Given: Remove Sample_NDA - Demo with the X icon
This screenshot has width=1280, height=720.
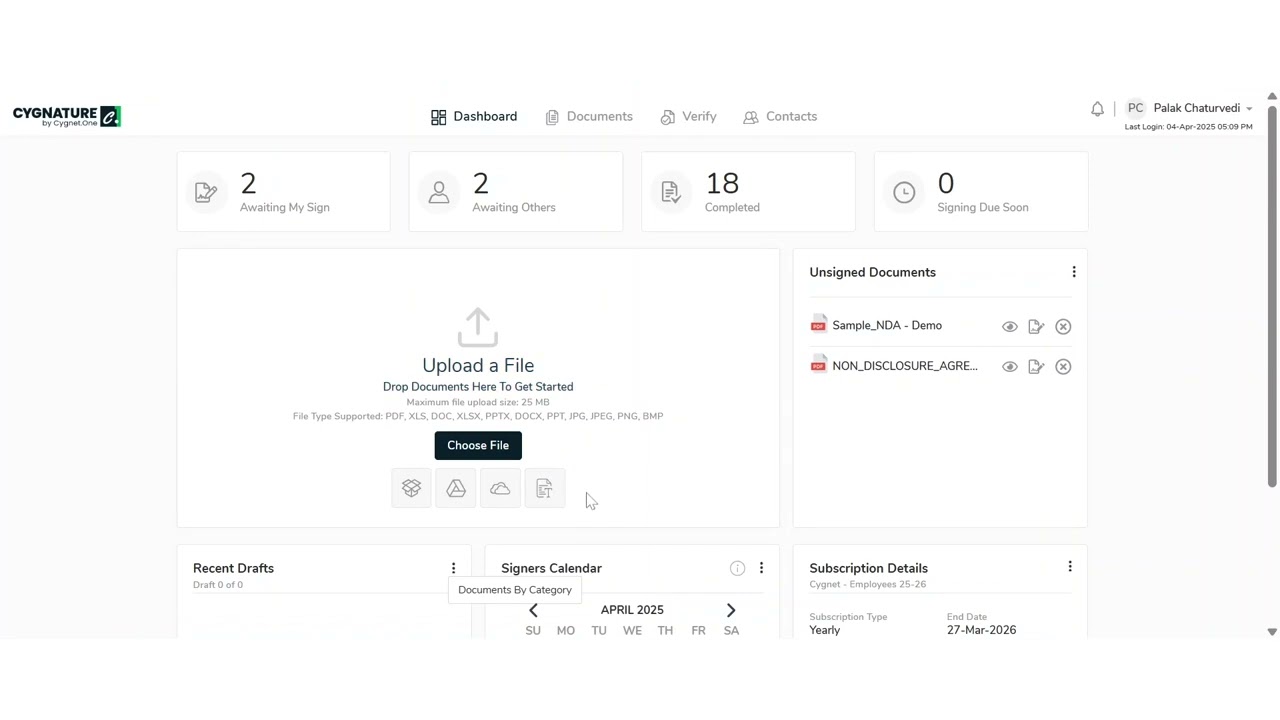Looking at the screenshot, I should [1063, 327].
